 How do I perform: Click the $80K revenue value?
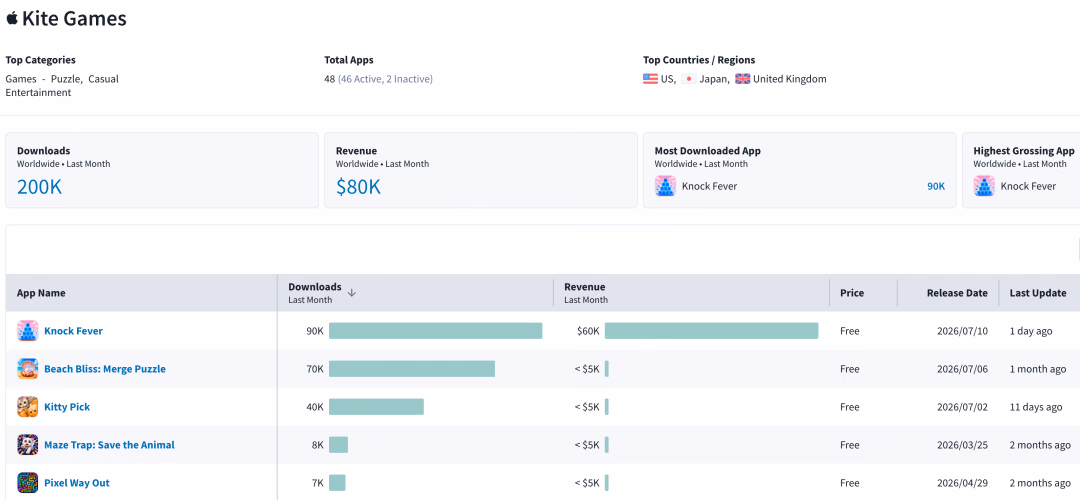point(358,187)
